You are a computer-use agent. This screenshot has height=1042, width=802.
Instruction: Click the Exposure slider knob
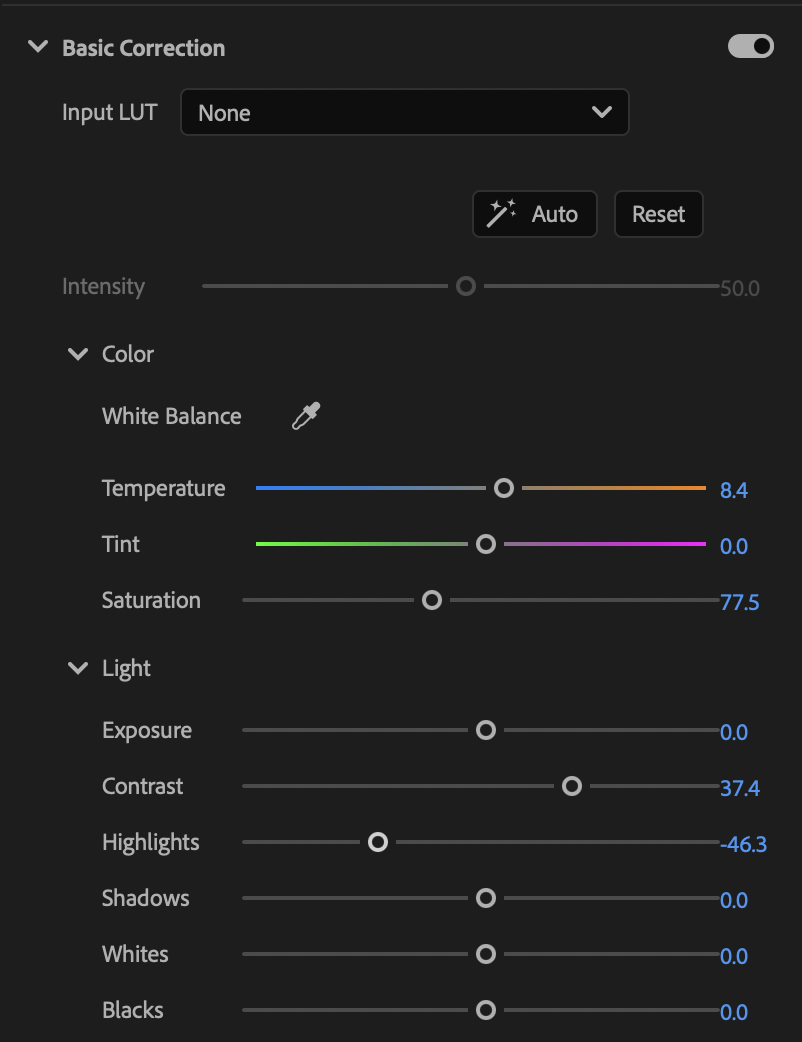(x=486, y=730)
